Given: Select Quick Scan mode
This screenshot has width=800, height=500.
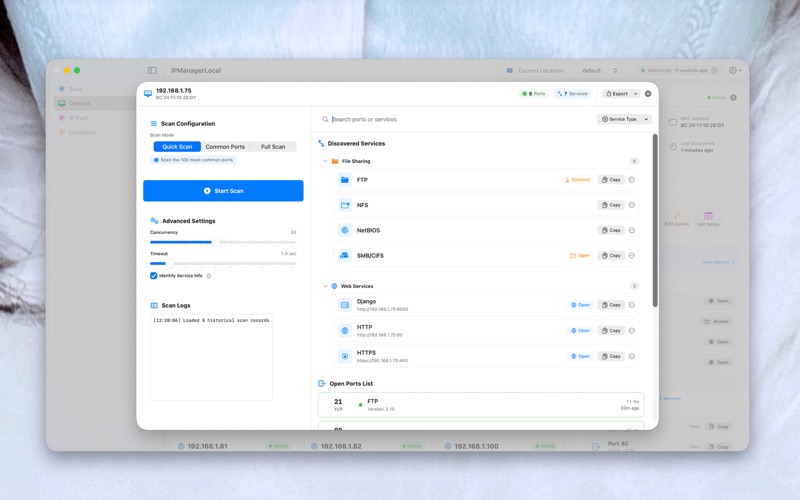Looking at the screenshot, I should point(177,146).
